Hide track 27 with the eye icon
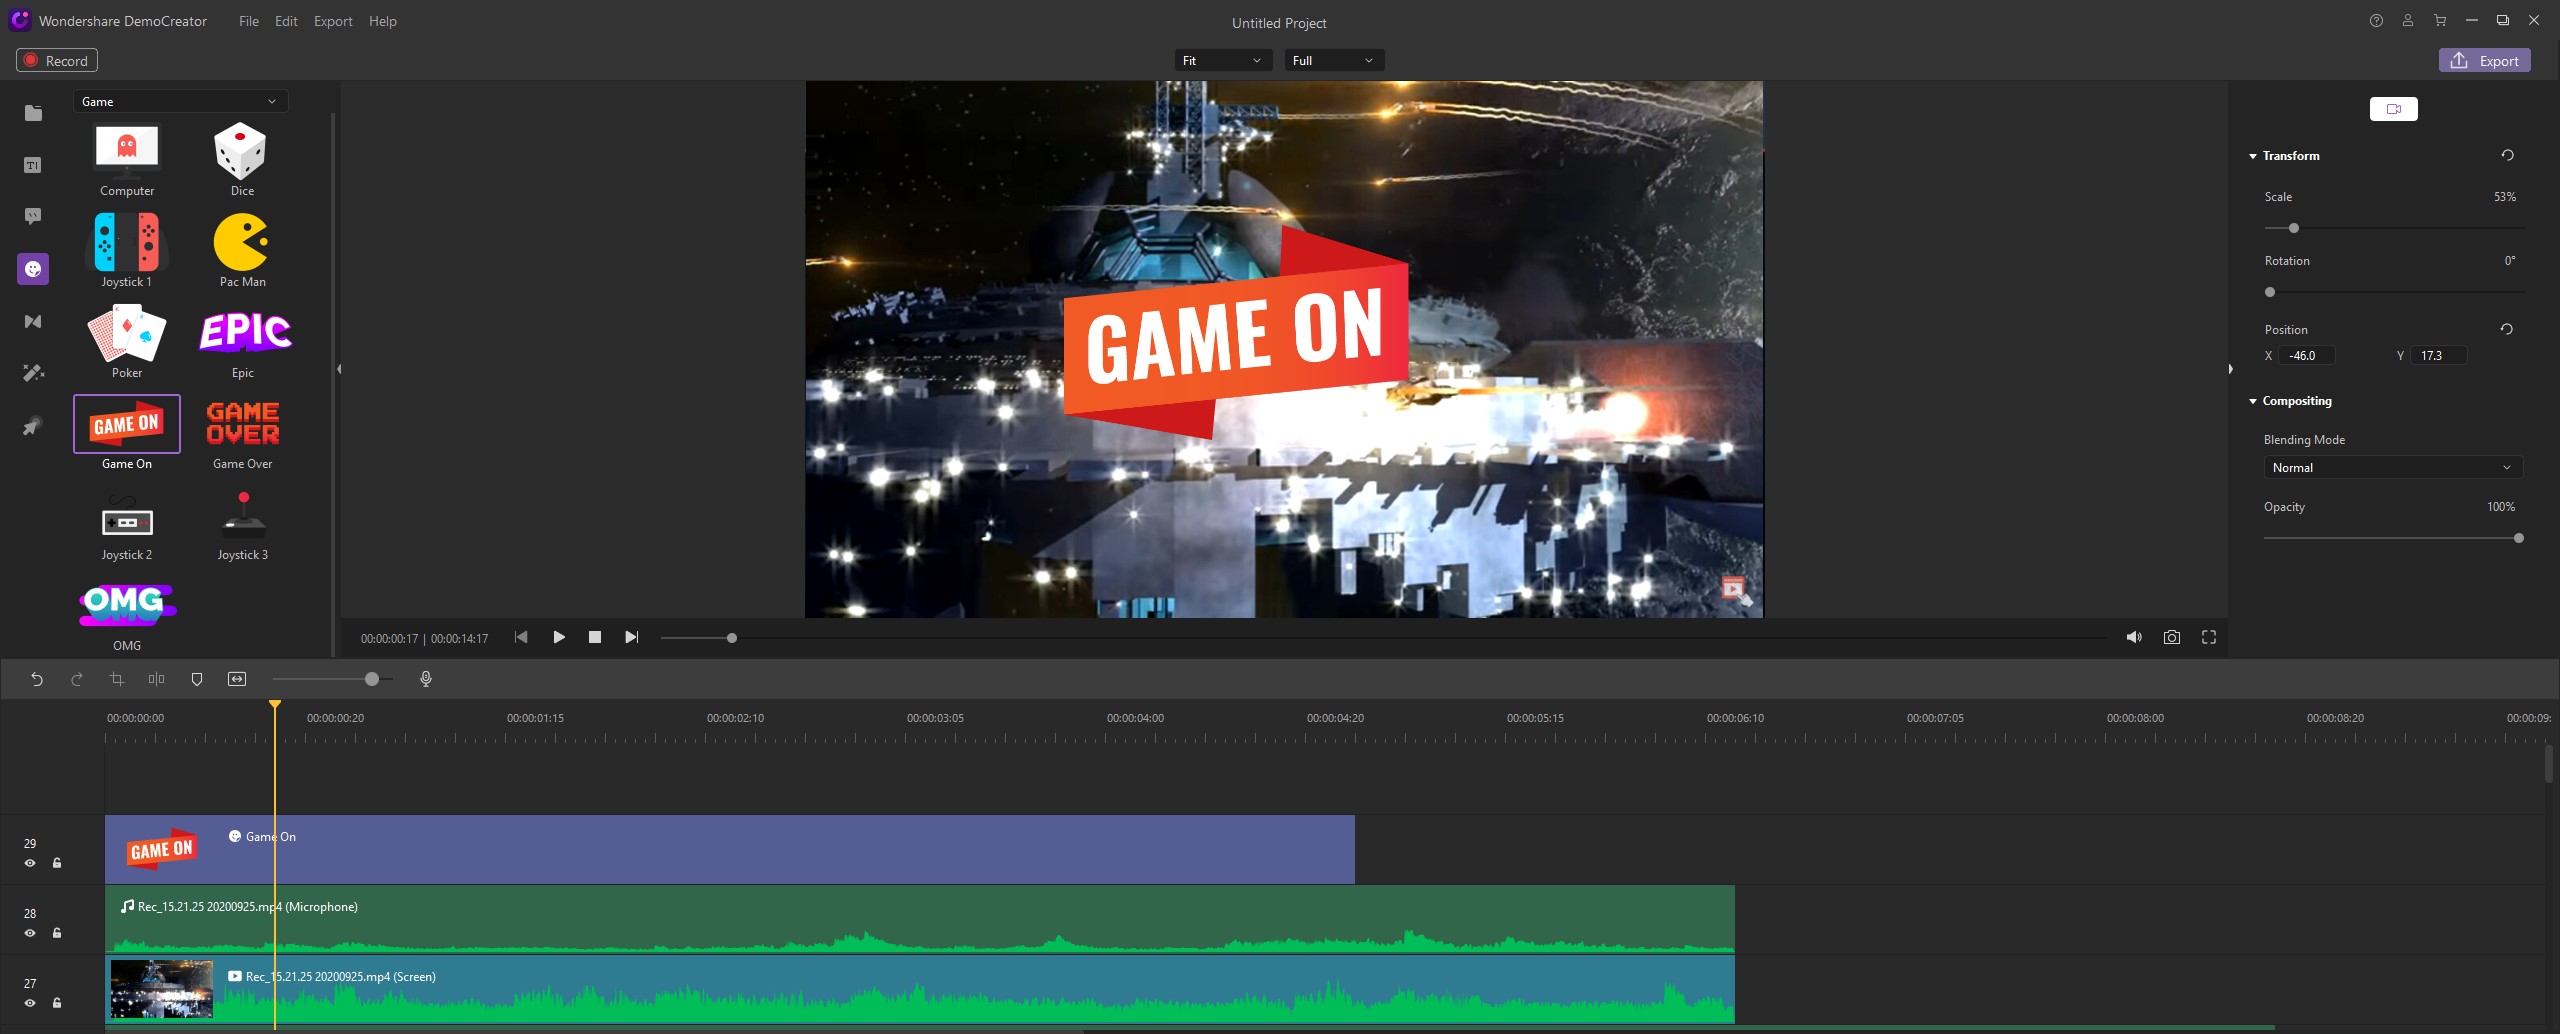 point(30,1003)
